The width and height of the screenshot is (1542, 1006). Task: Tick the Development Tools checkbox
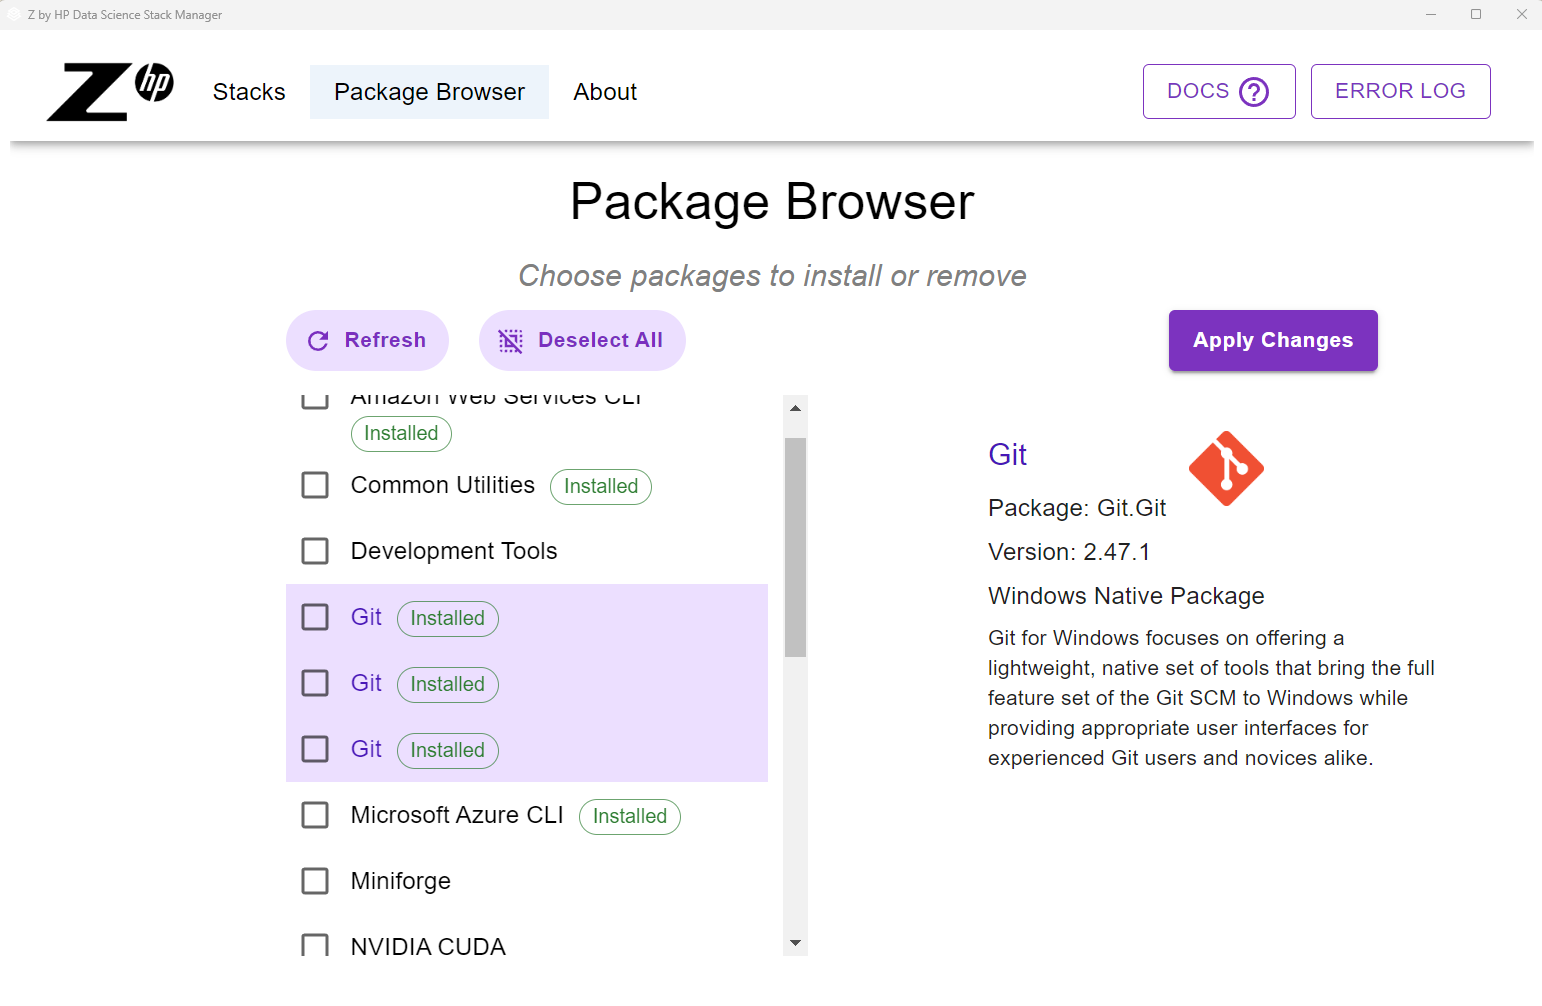click(315, 551)
